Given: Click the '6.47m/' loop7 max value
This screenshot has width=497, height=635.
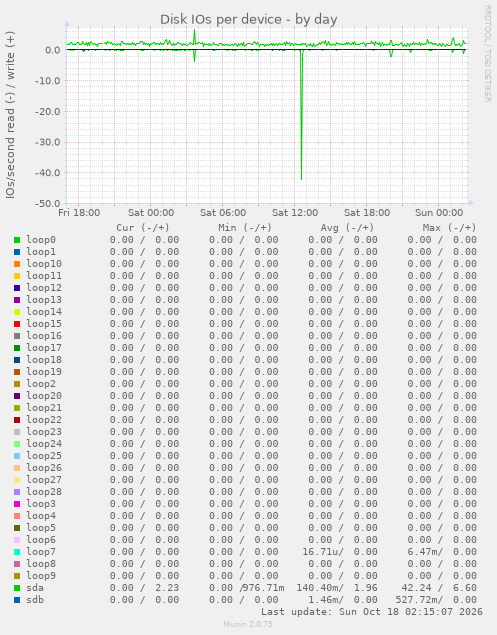Looking at the screenshot, I should [x=425, y=552].
